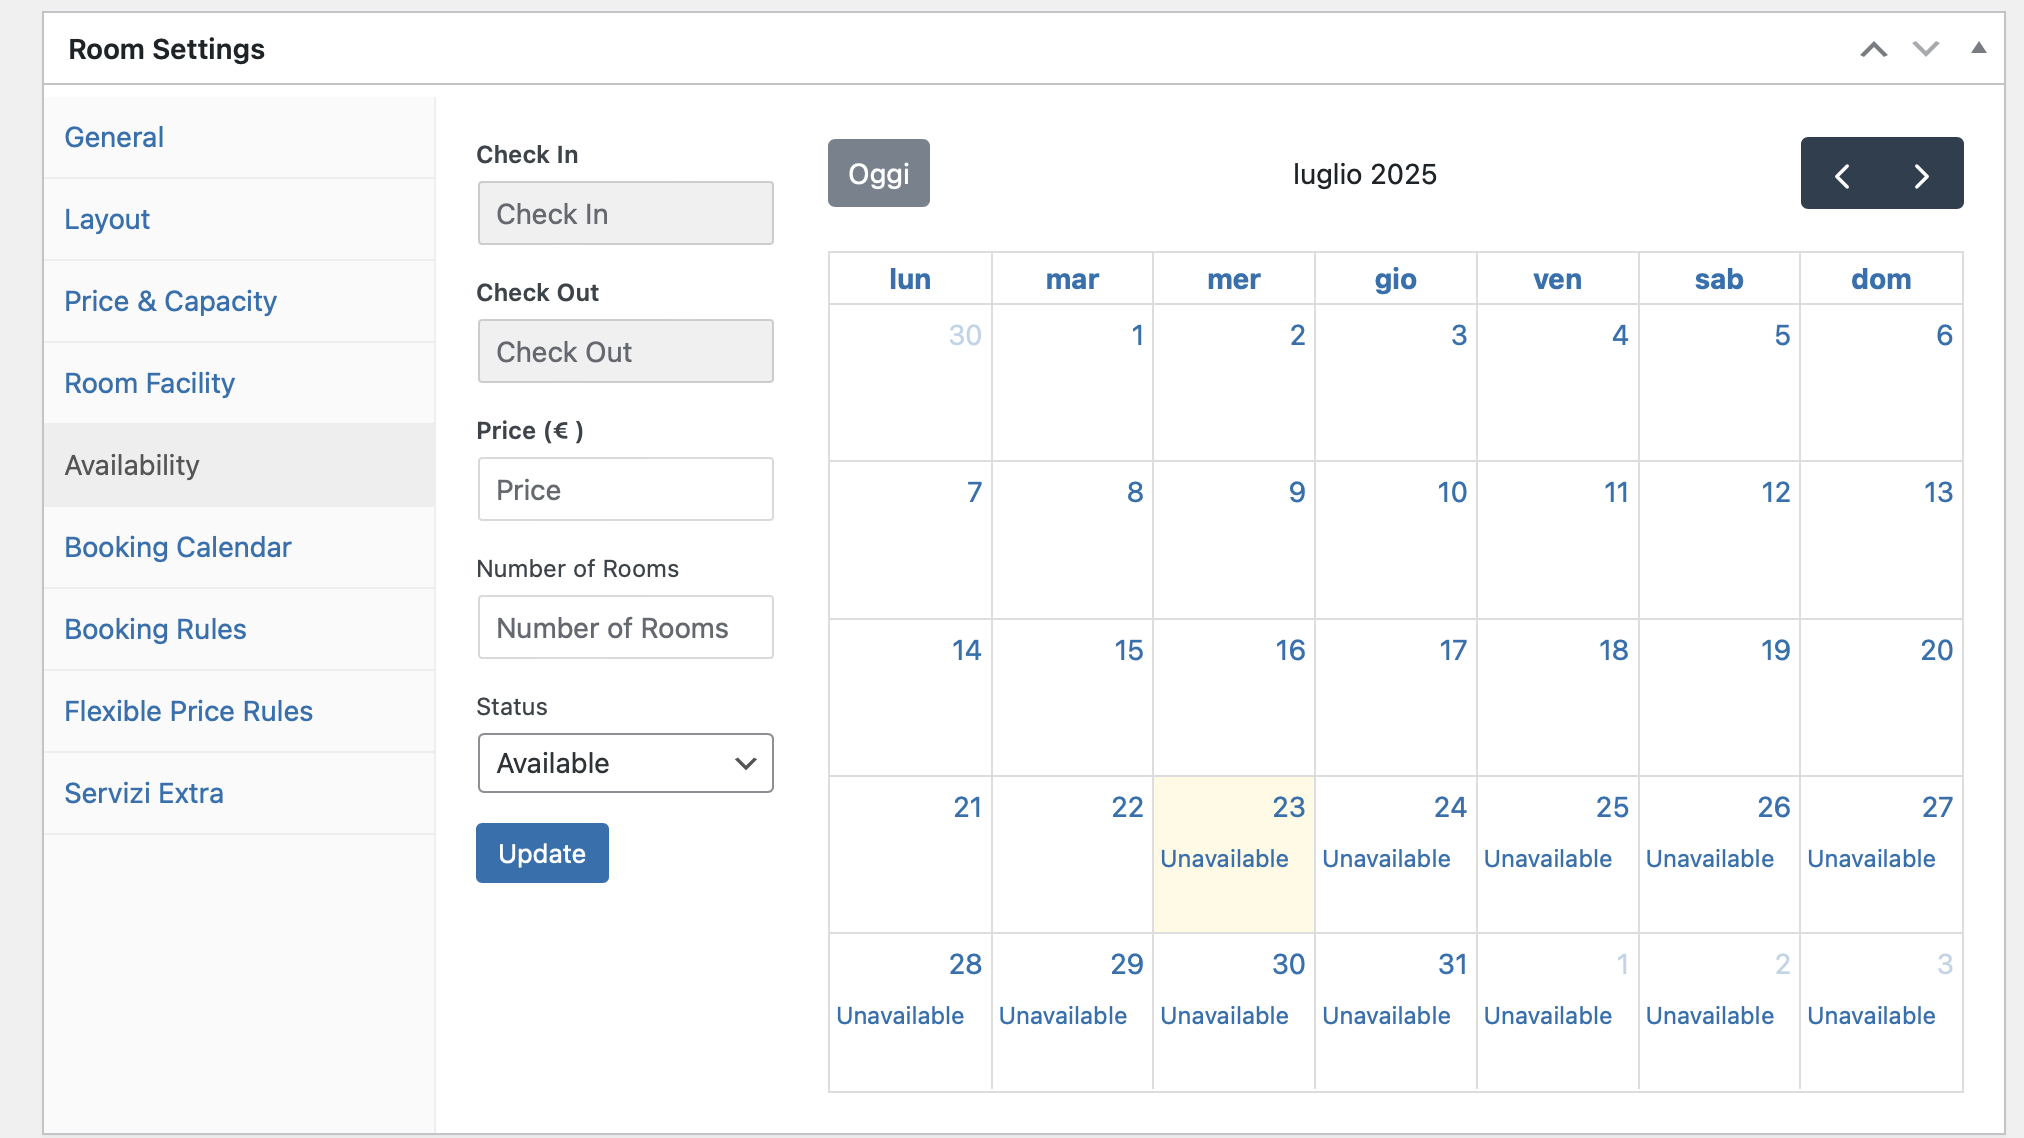Click Unavailable label on August 3

coord(1871,1016)
